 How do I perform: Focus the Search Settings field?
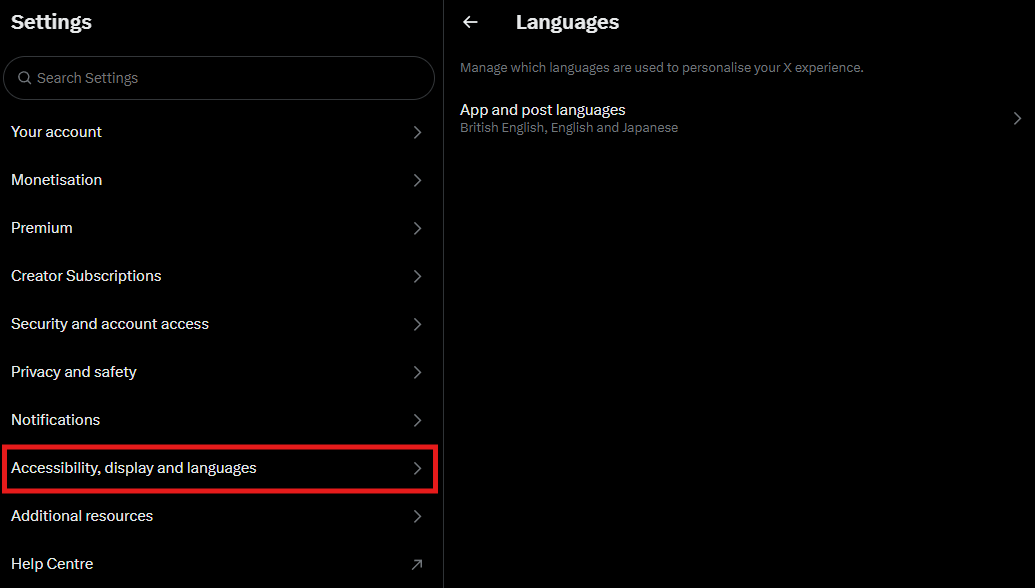[x=219, y=78]
